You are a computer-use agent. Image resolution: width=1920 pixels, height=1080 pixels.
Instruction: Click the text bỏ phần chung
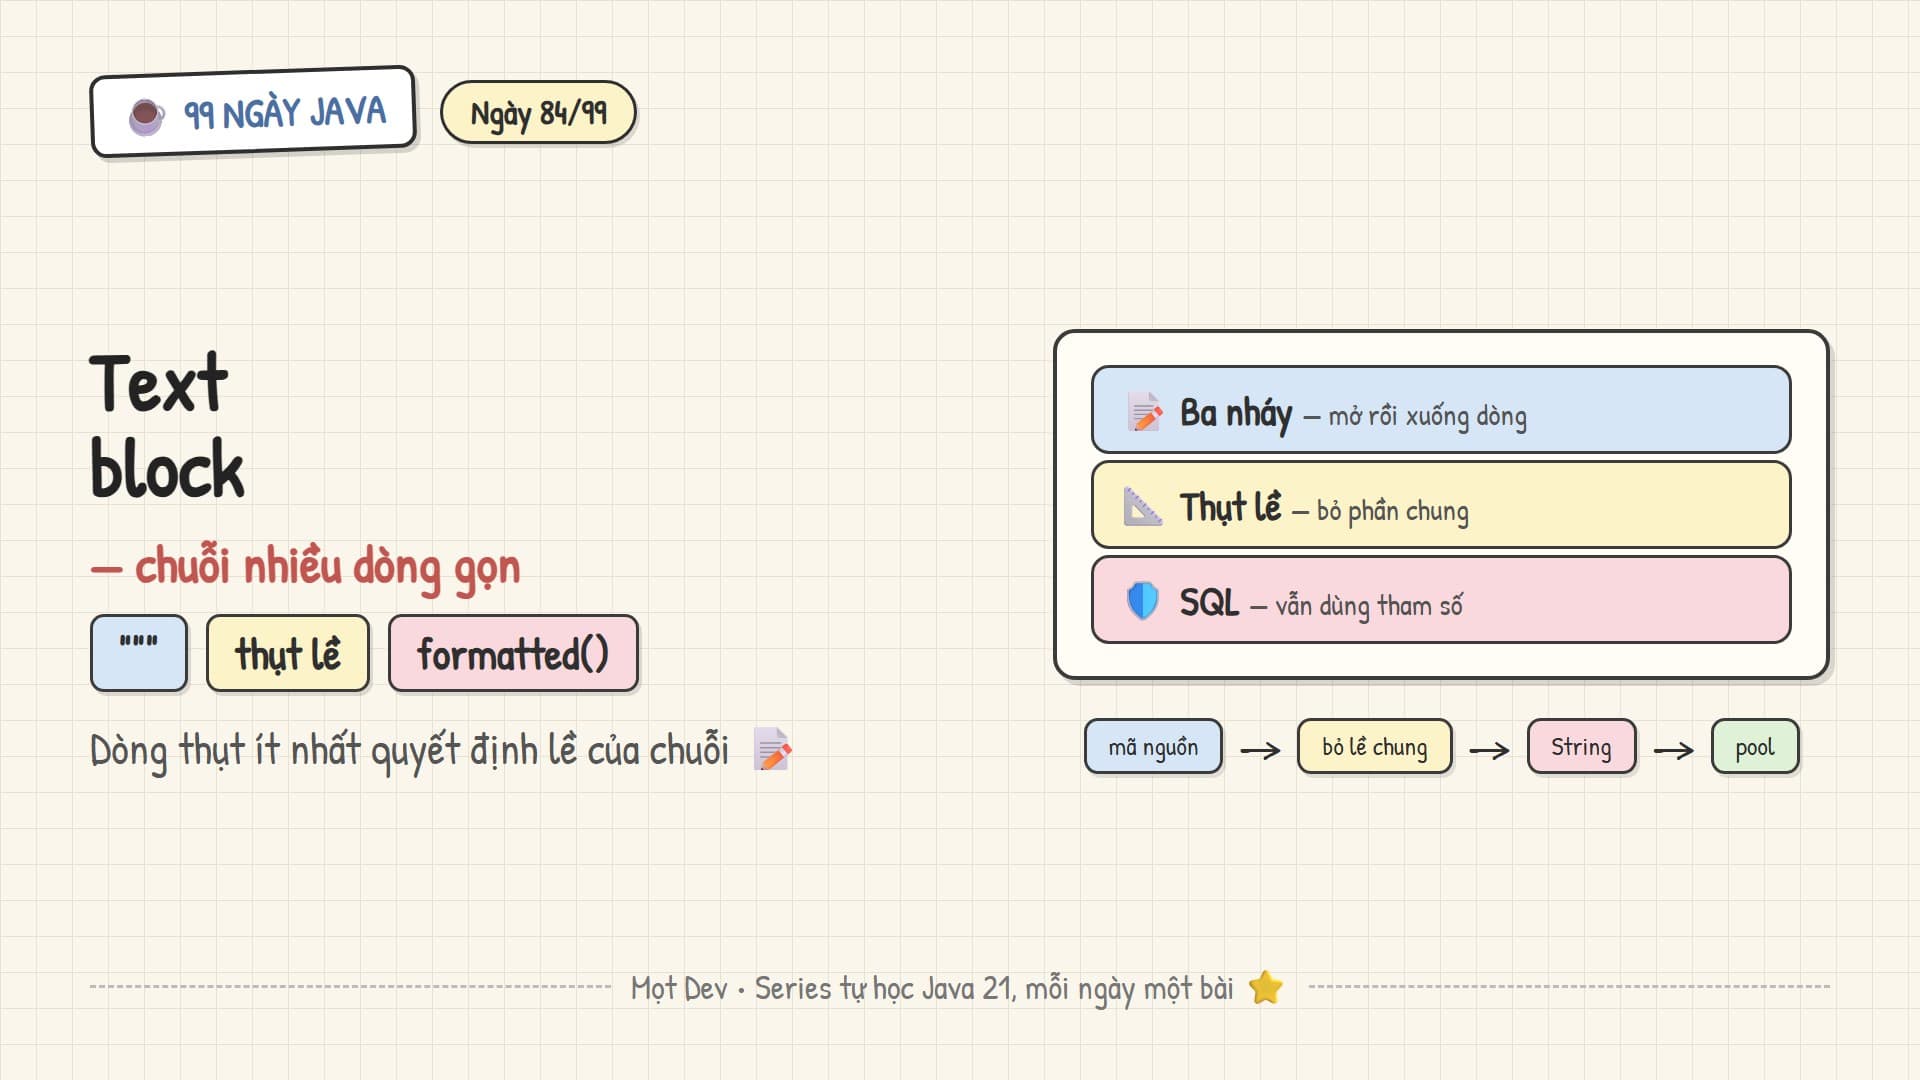1392,511
